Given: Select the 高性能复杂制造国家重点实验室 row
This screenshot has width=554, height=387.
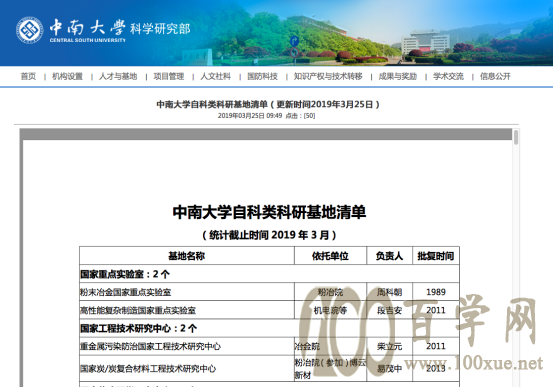Looking at the screenshot, I should click(x=269, y=310).
